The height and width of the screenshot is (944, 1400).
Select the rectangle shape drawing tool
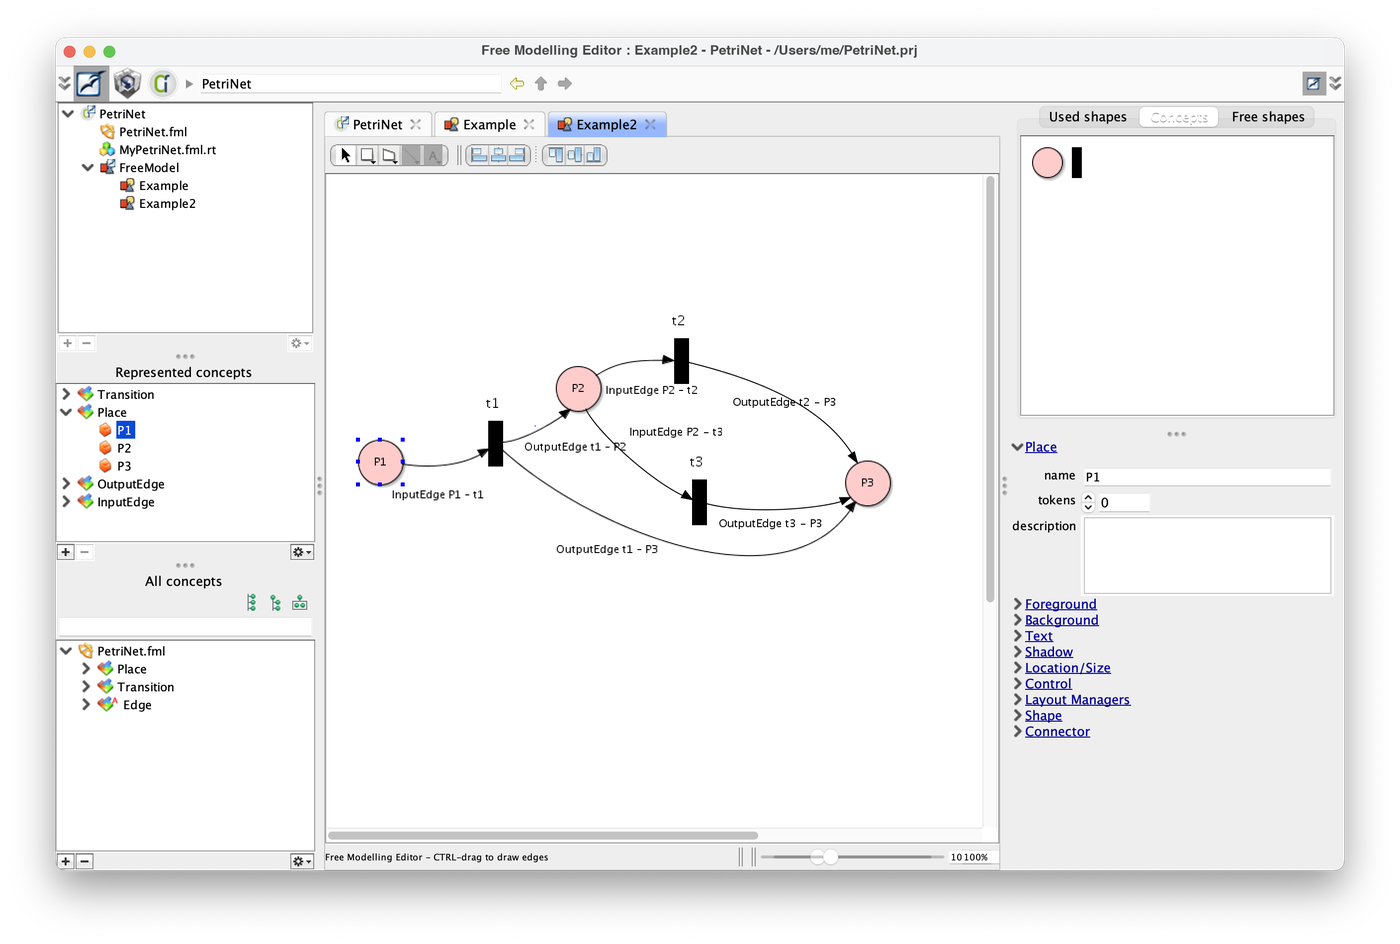[368, 155]
